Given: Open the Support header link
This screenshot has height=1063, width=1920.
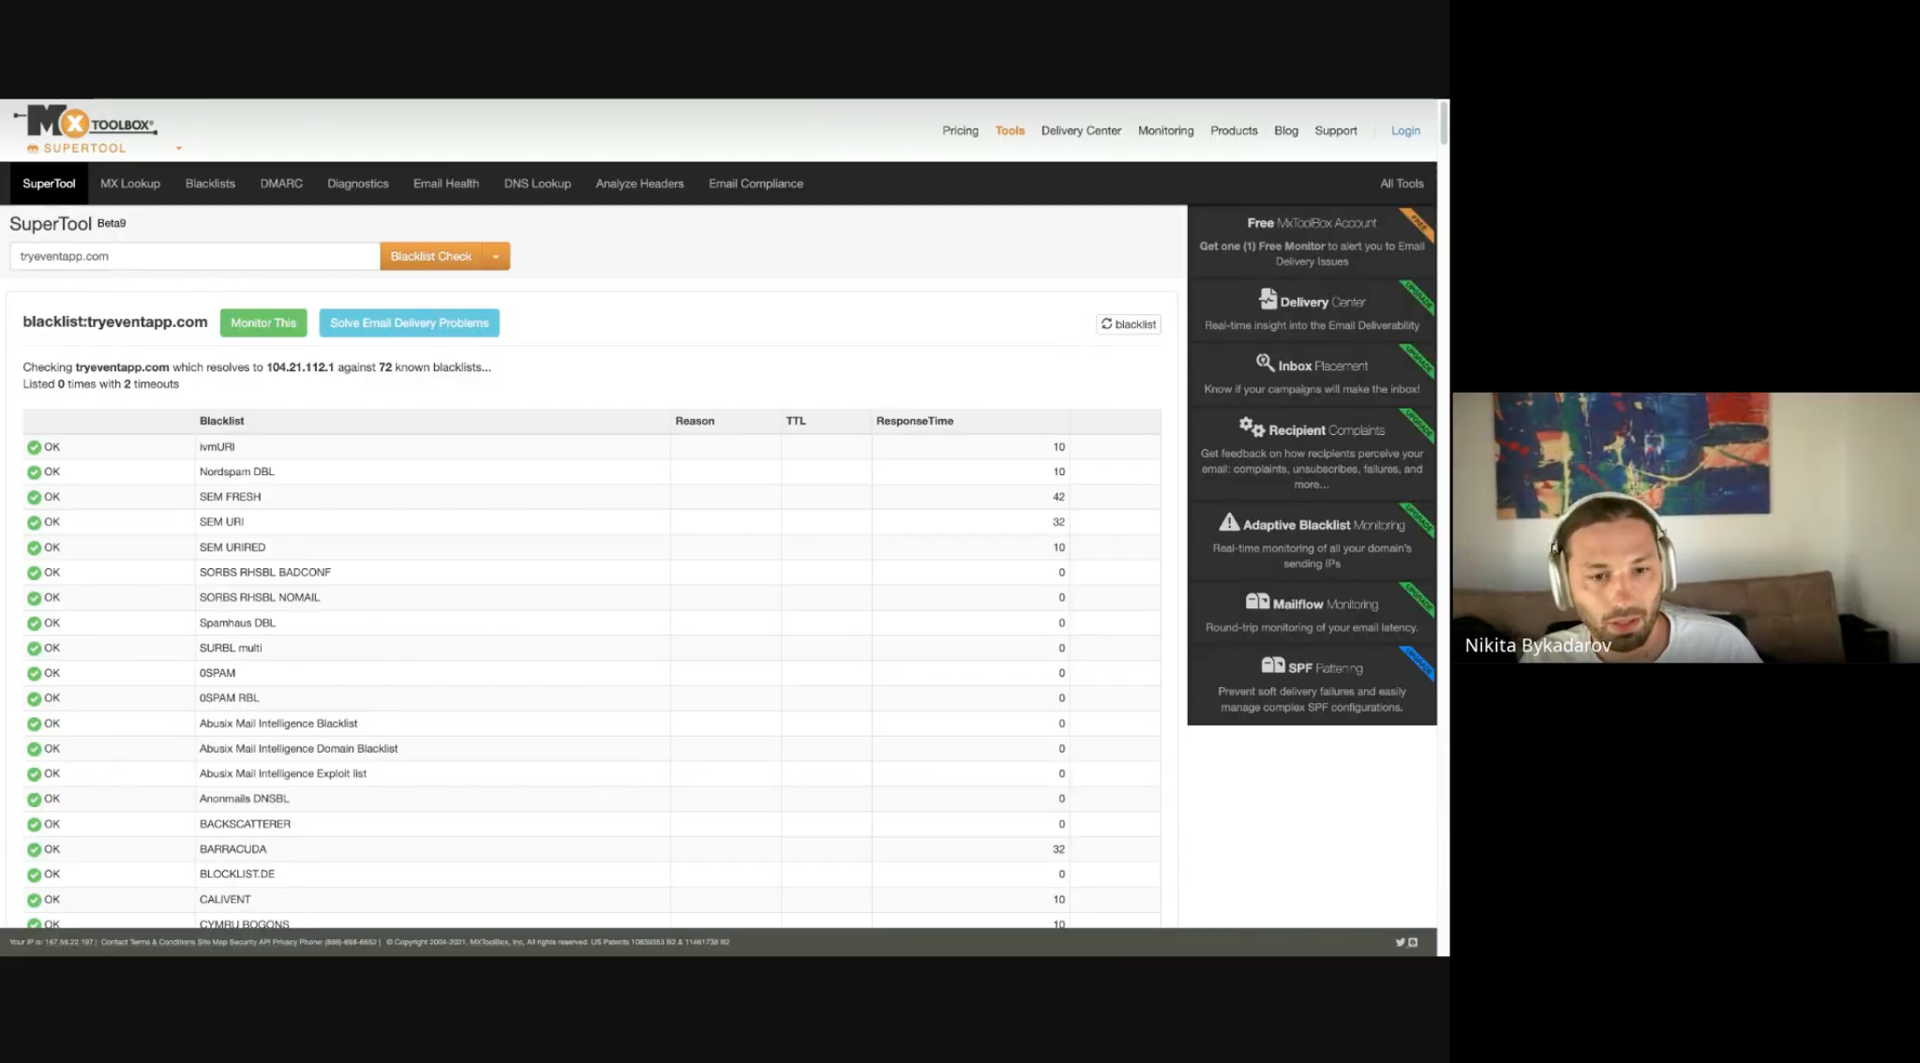Looking at the screenshot, I should pyautogui.click(x=1336, y=130).
